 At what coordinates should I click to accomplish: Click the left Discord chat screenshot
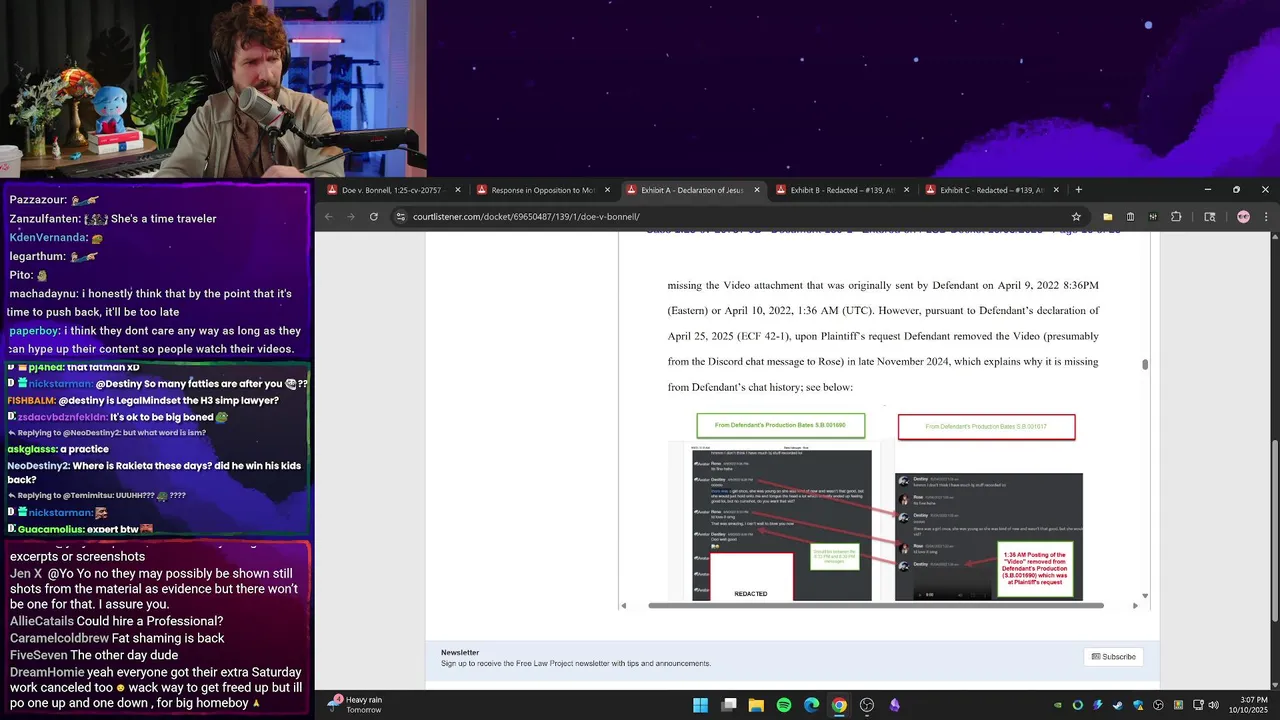pyautogui.click(x=781, y=524)
